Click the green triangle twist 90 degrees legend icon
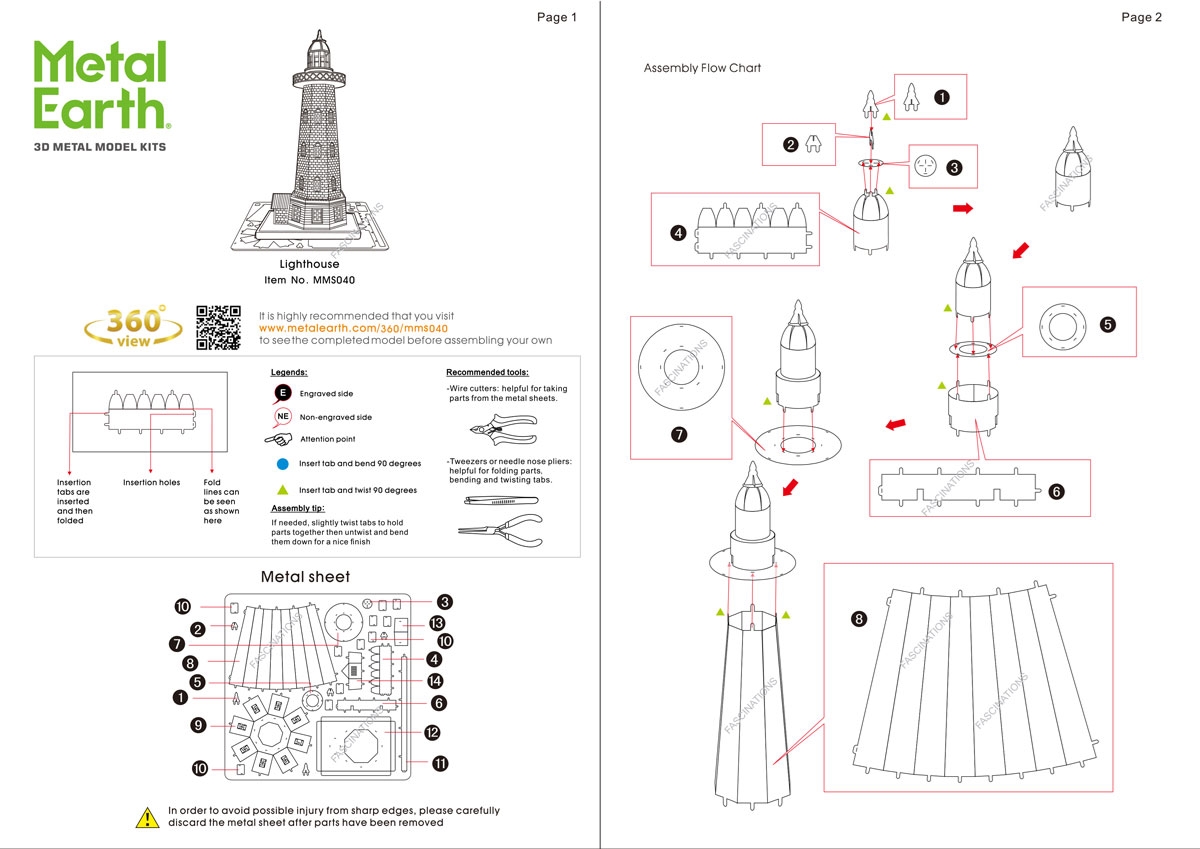This screenshot has width=1200, height=849. coord(283,490)
